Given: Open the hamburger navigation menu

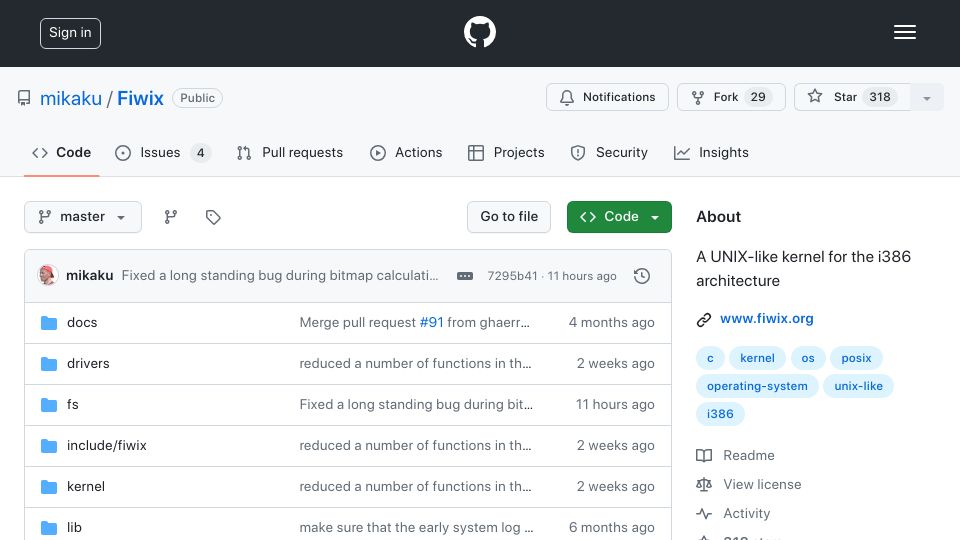Looking at the screenshot, I should pos(904,32).
